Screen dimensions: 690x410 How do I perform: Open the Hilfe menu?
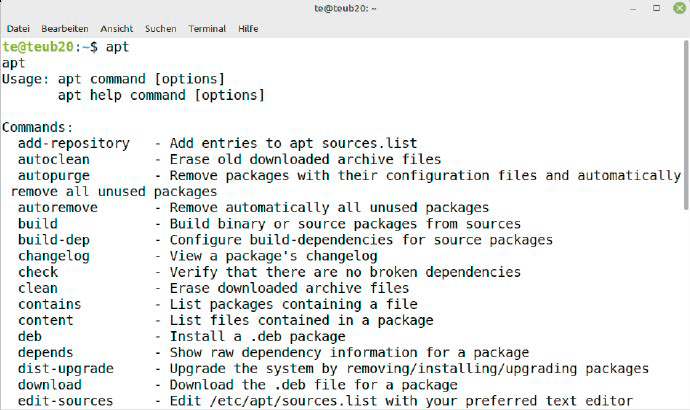point(249,29)
